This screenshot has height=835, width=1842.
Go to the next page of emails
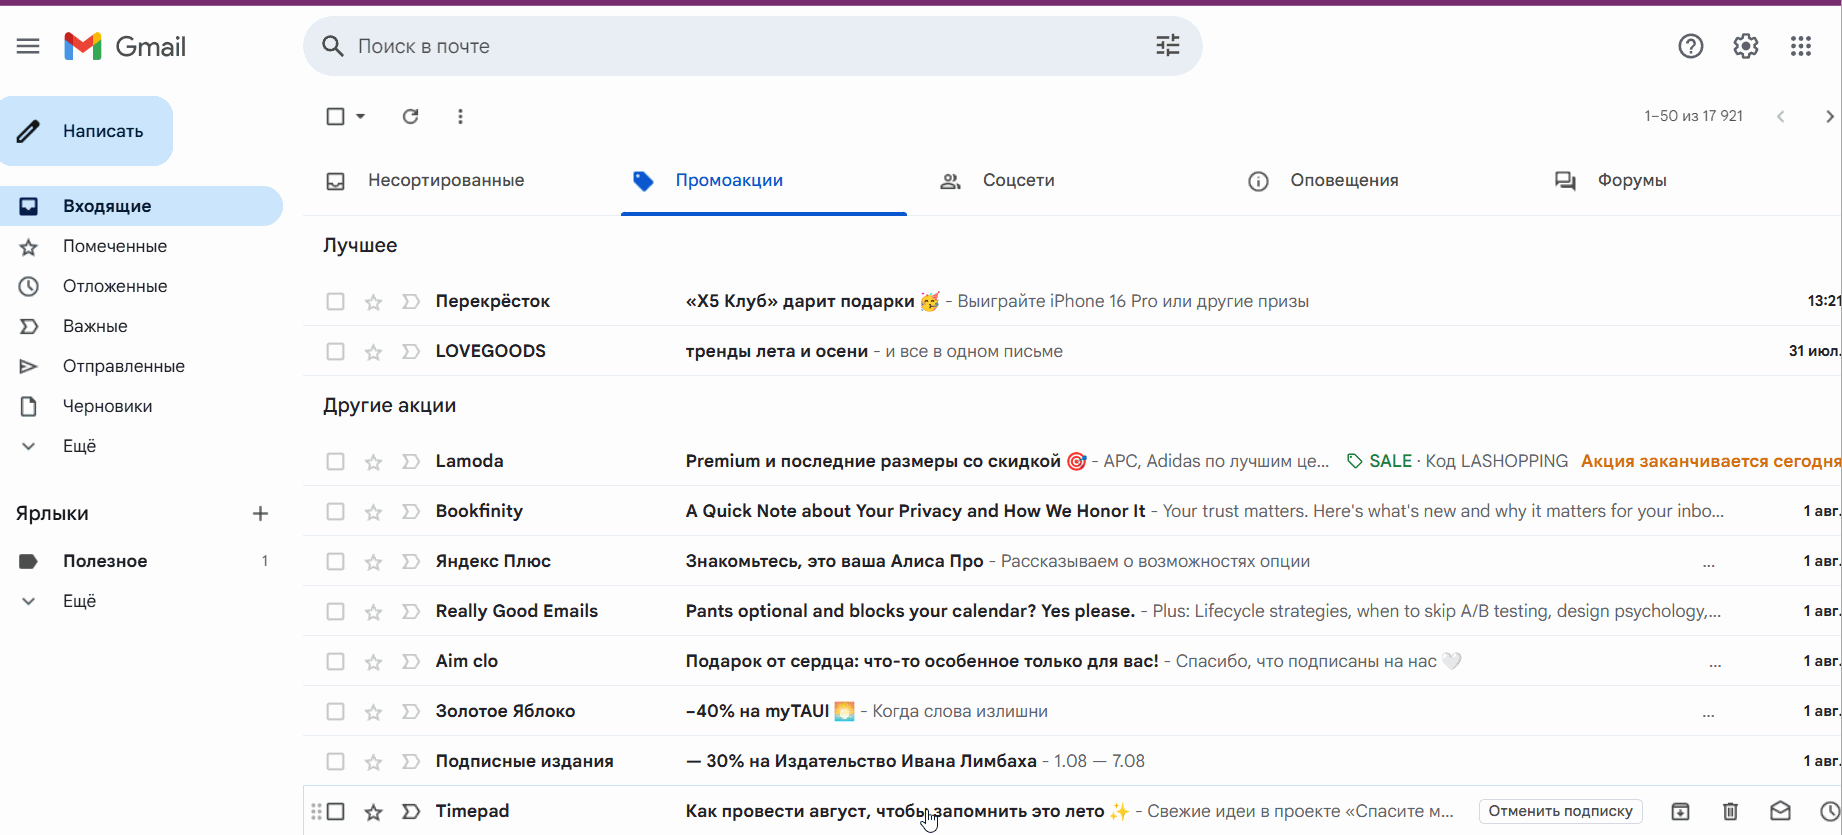click(x=1829, y=116)
